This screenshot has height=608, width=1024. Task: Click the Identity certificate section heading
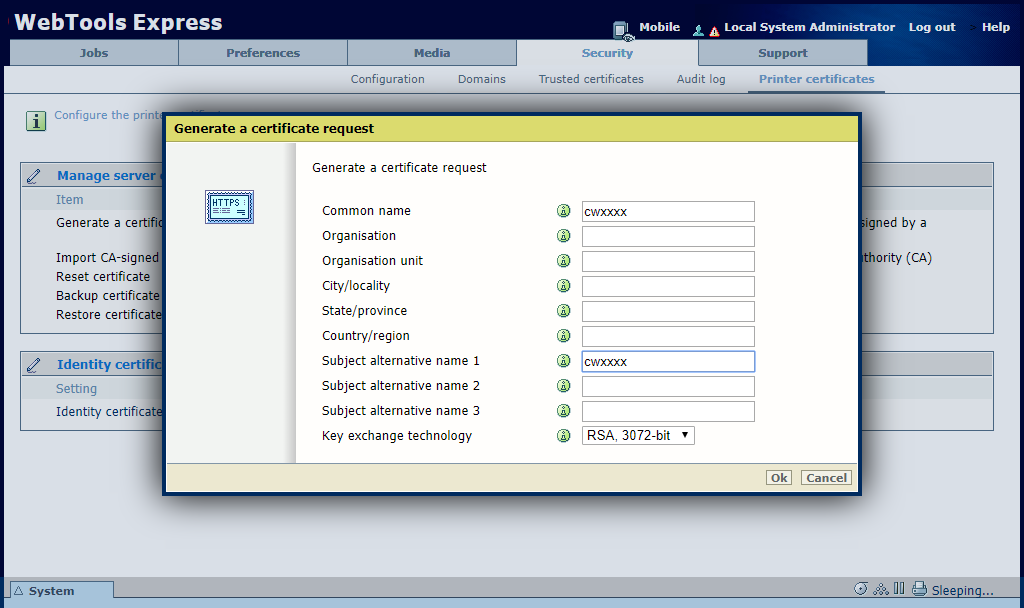109,364
